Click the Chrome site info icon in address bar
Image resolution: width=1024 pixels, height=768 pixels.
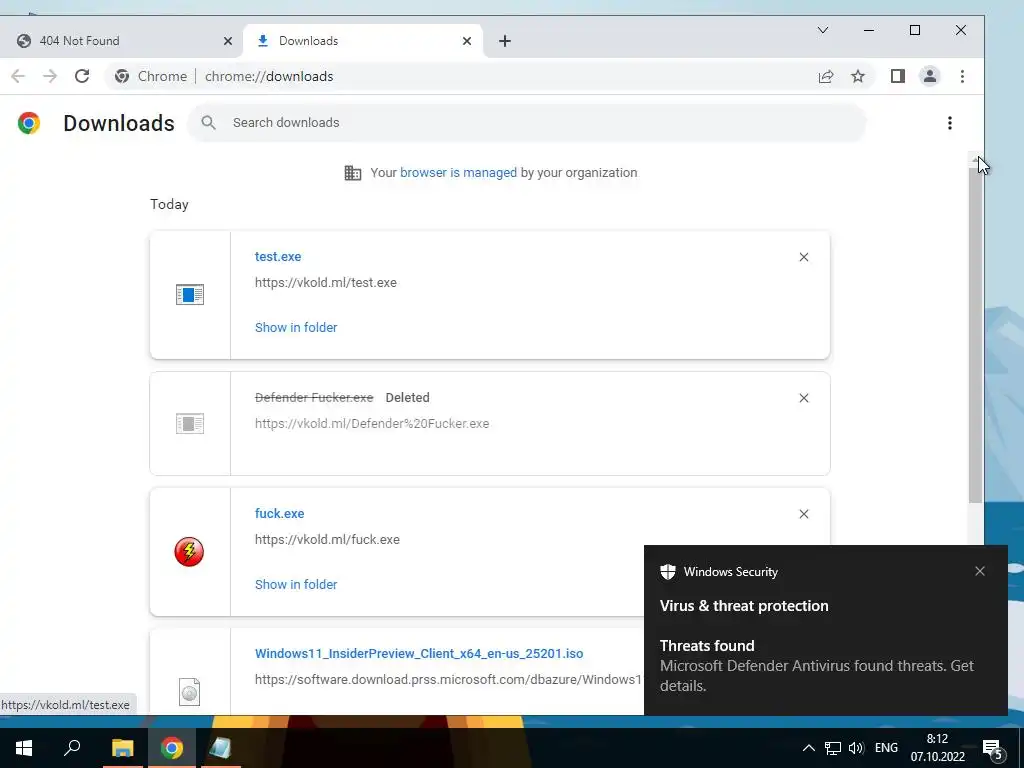122,76
